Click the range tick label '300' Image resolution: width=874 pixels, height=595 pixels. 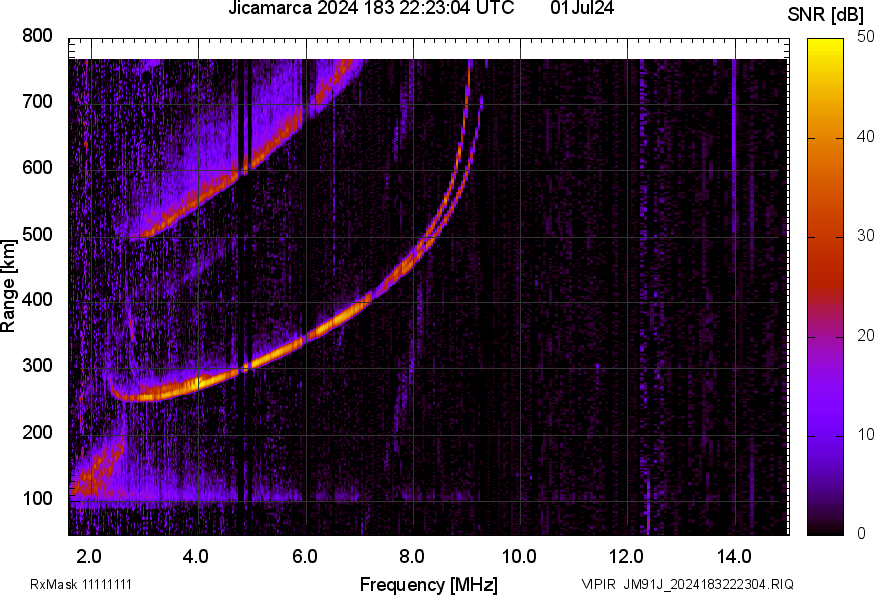point(37,365)
